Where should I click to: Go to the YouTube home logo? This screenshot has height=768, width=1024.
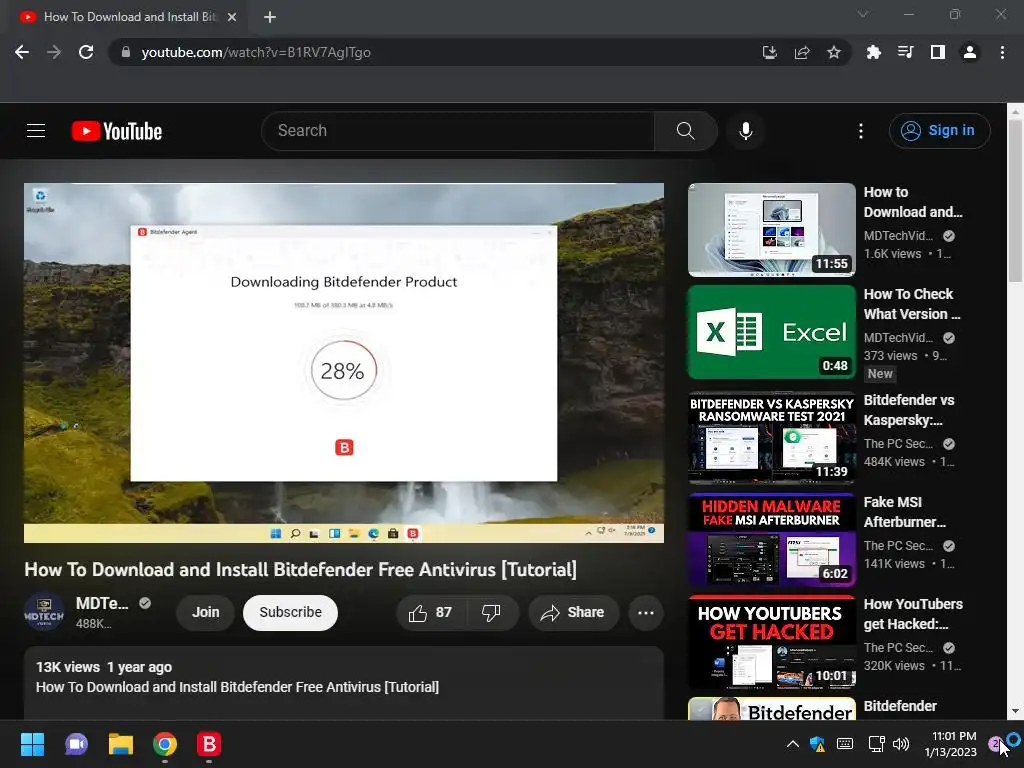pos(117,131)
